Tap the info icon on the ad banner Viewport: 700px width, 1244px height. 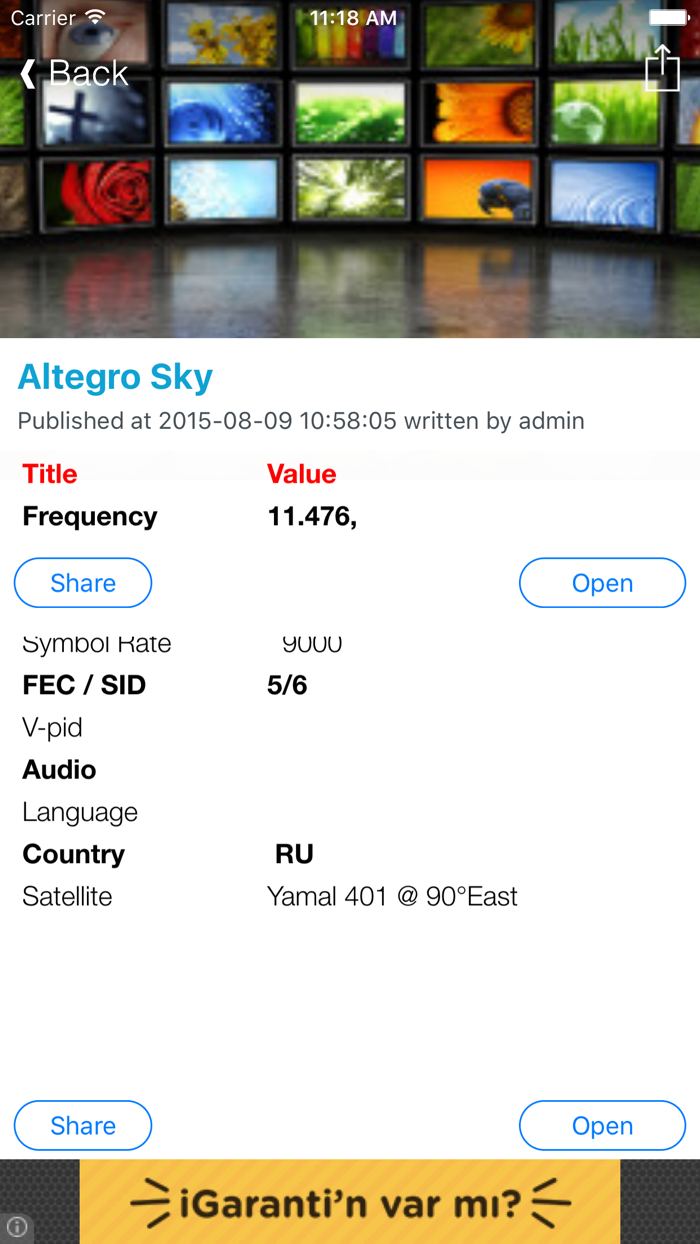pos(16,1228)
